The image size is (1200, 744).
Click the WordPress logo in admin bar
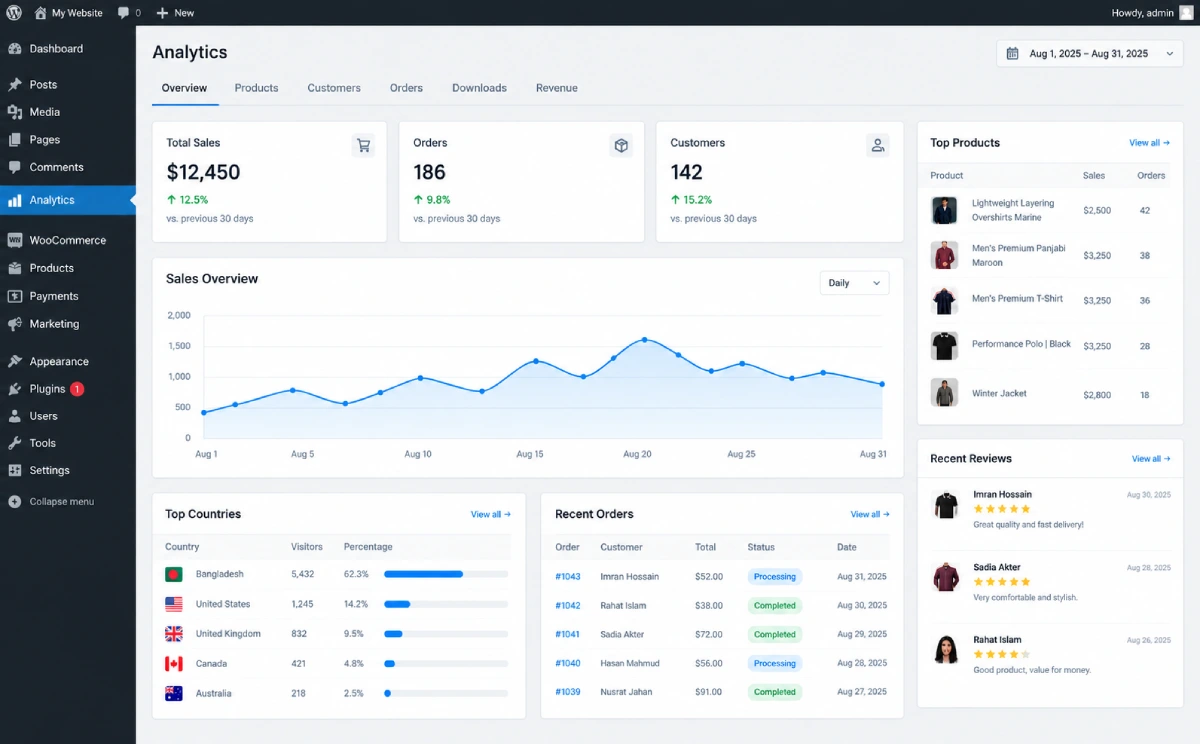coord(14,13)
